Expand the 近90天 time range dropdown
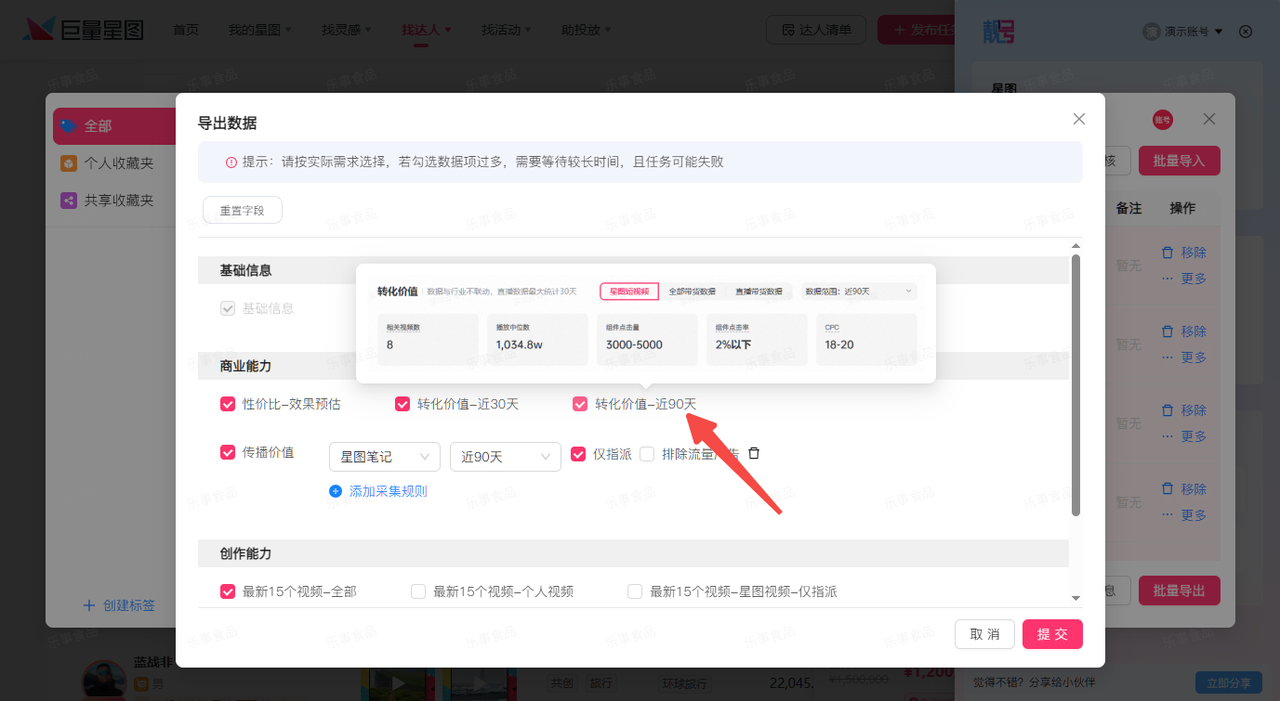1280x701 pixels. coord(505,457)
